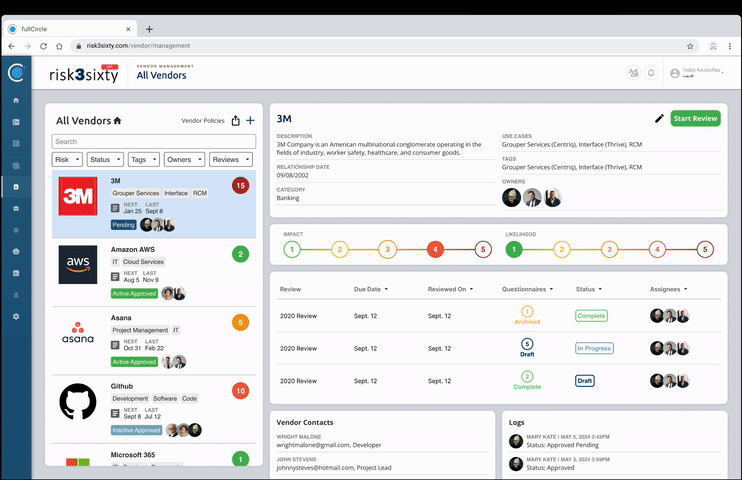The image size is (742, 480).
Task: Likelihood rating 1 green filled circle
Action: tap(514, 249)
